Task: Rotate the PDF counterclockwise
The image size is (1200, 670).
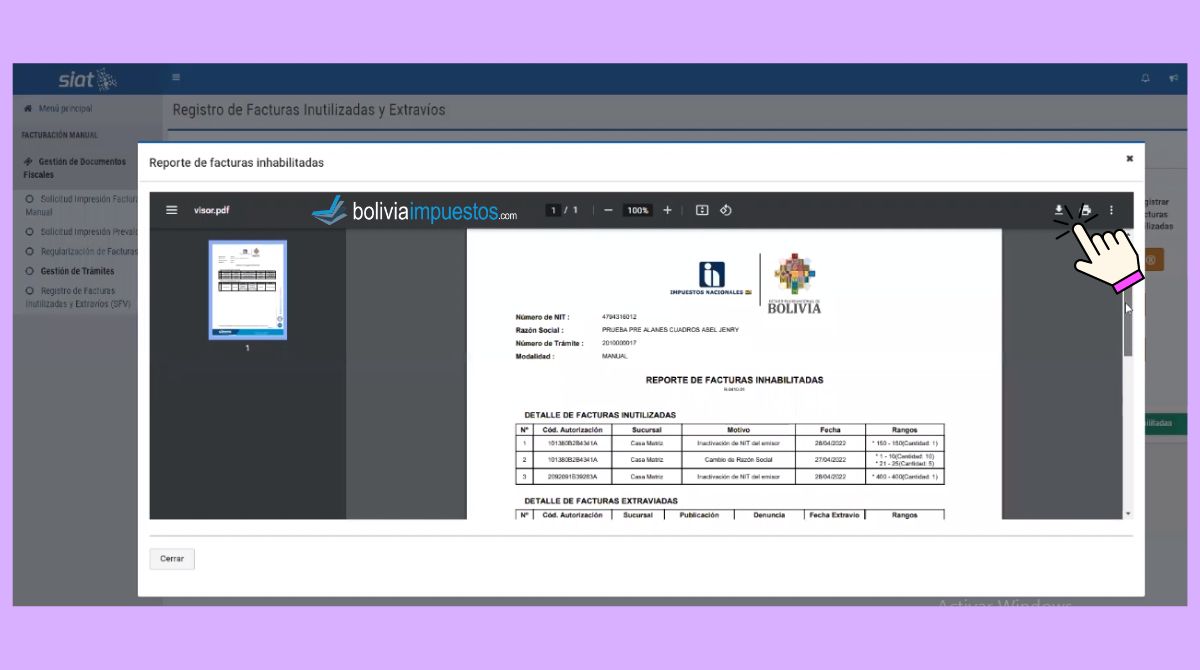Action: (x=727, y=210)
